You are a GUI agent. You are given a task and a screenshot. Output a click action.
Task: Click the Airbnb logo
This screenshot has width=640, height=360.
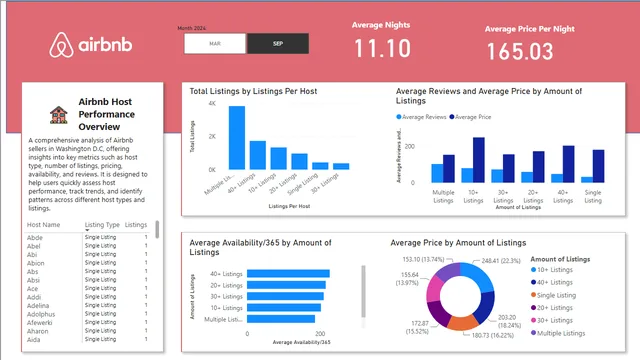coord(91,45)
